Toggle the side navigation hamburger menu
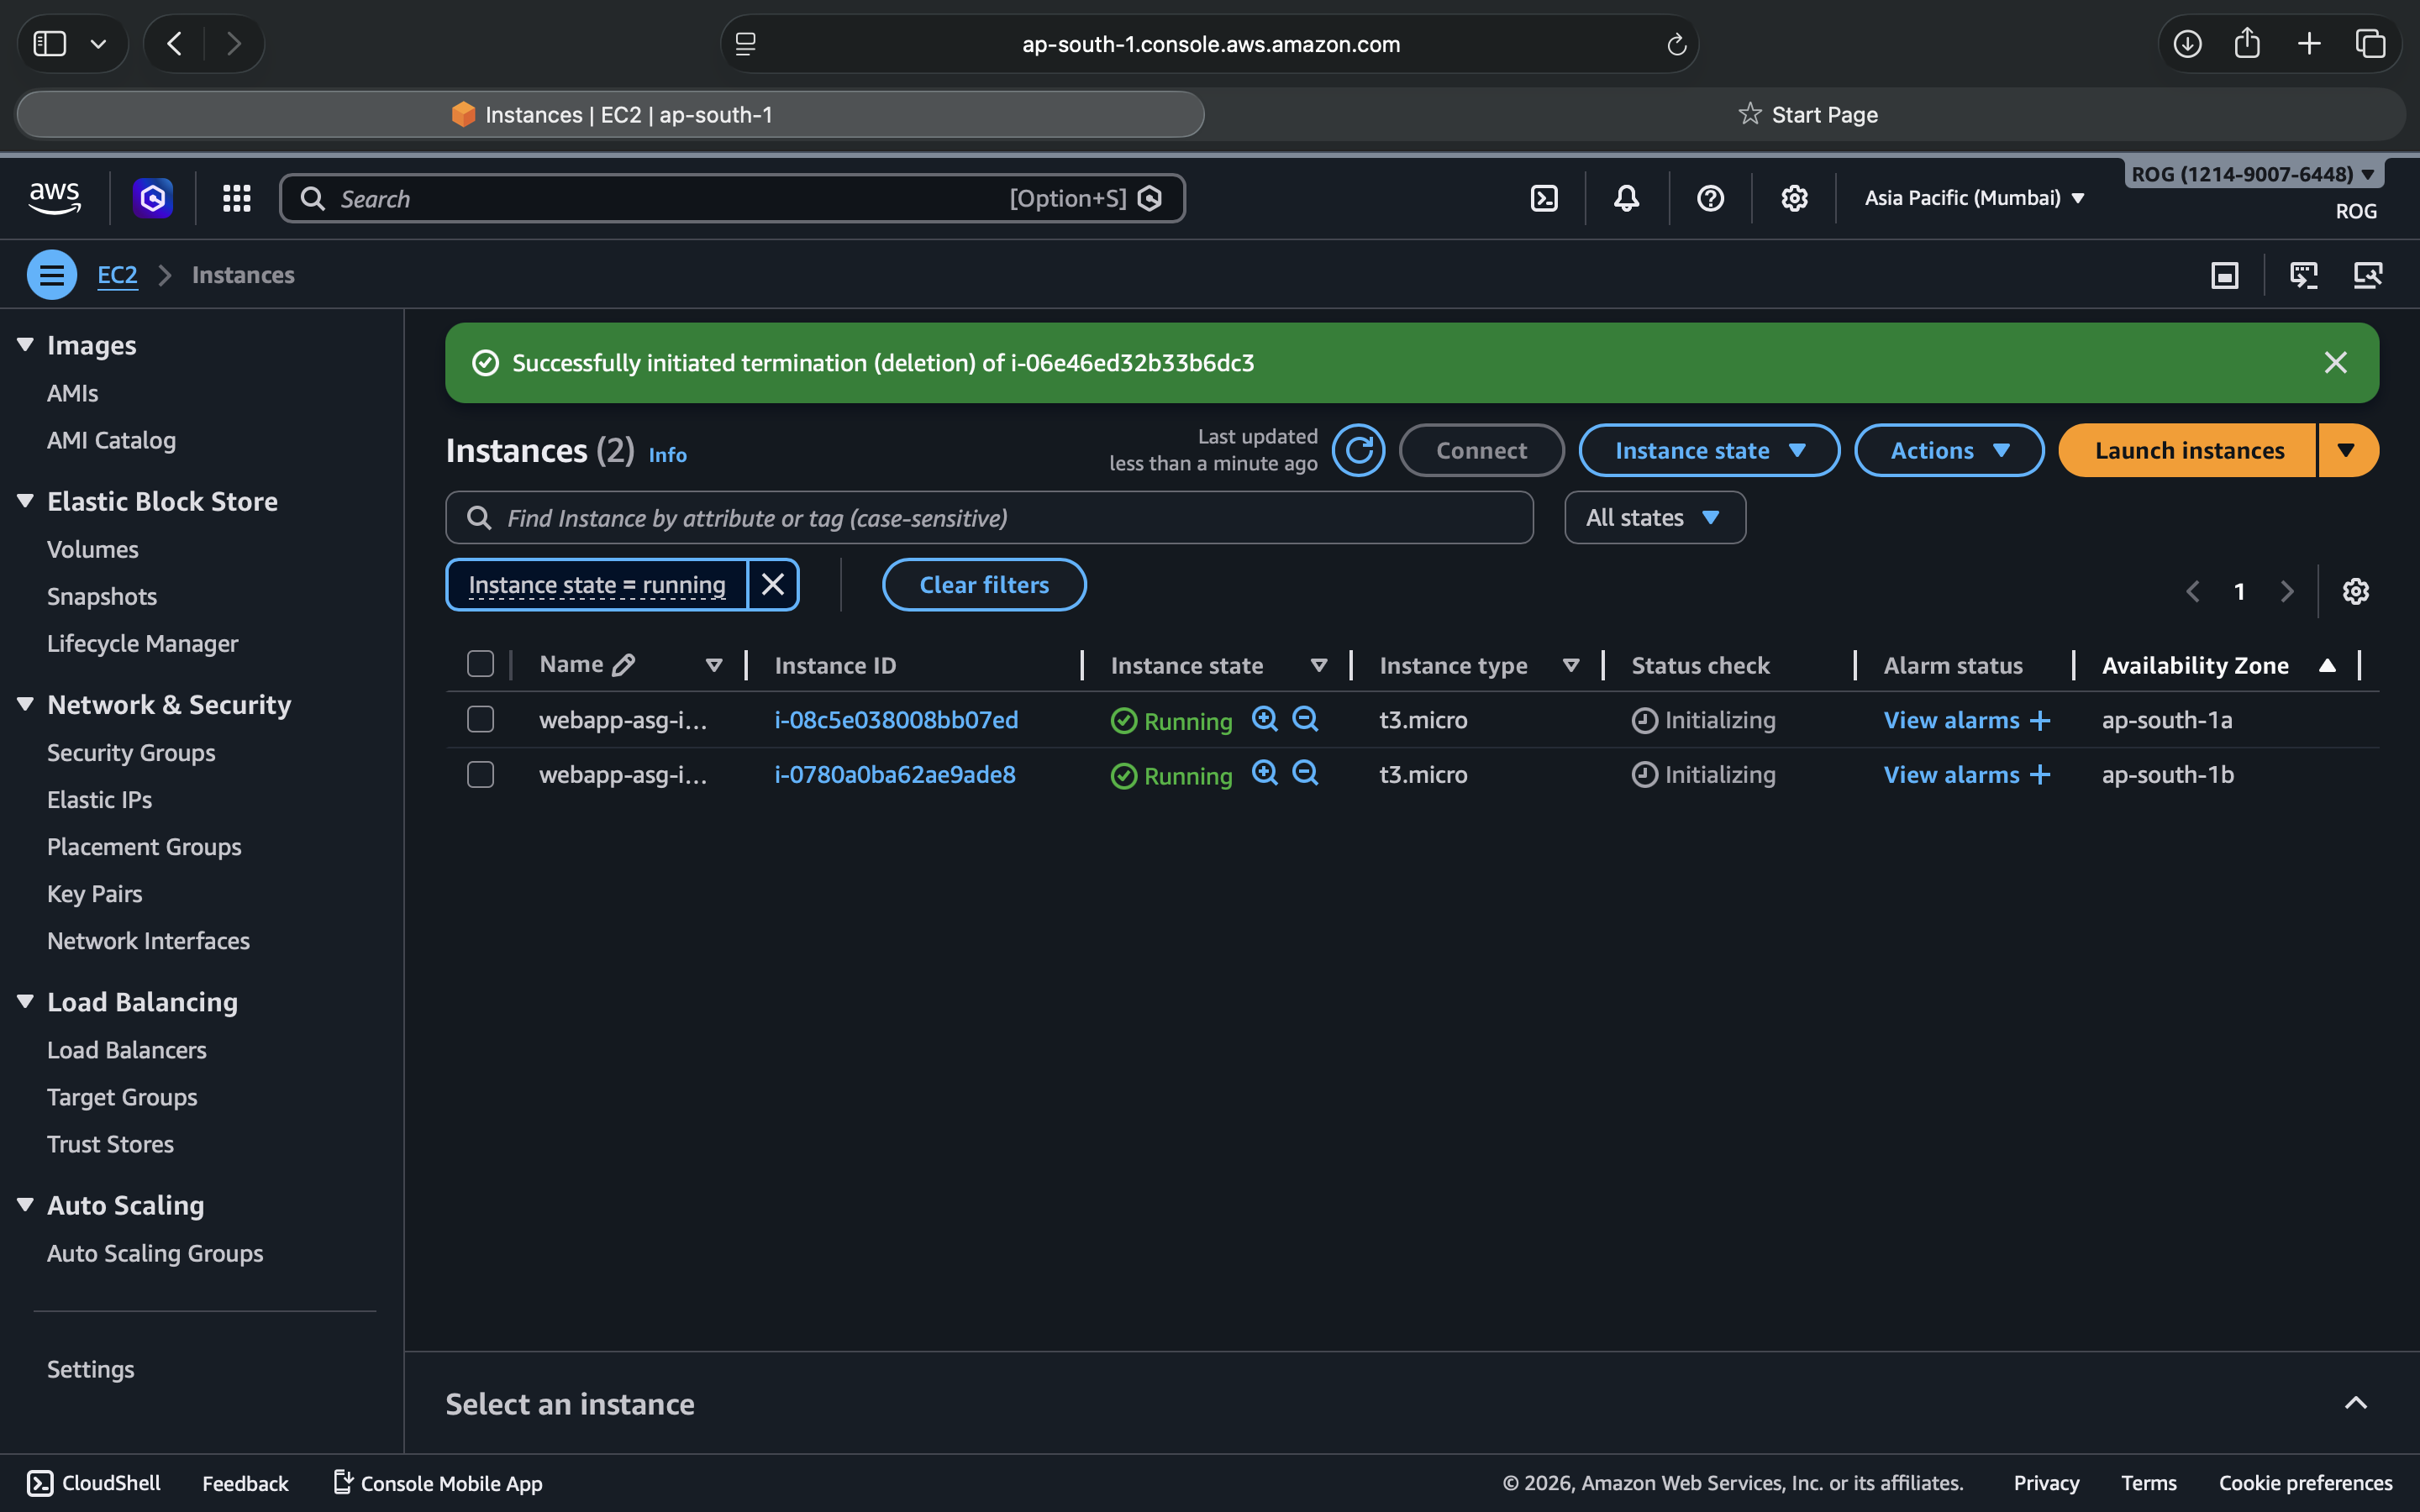Screen dimensions: 2420x1512 [52, 275]
